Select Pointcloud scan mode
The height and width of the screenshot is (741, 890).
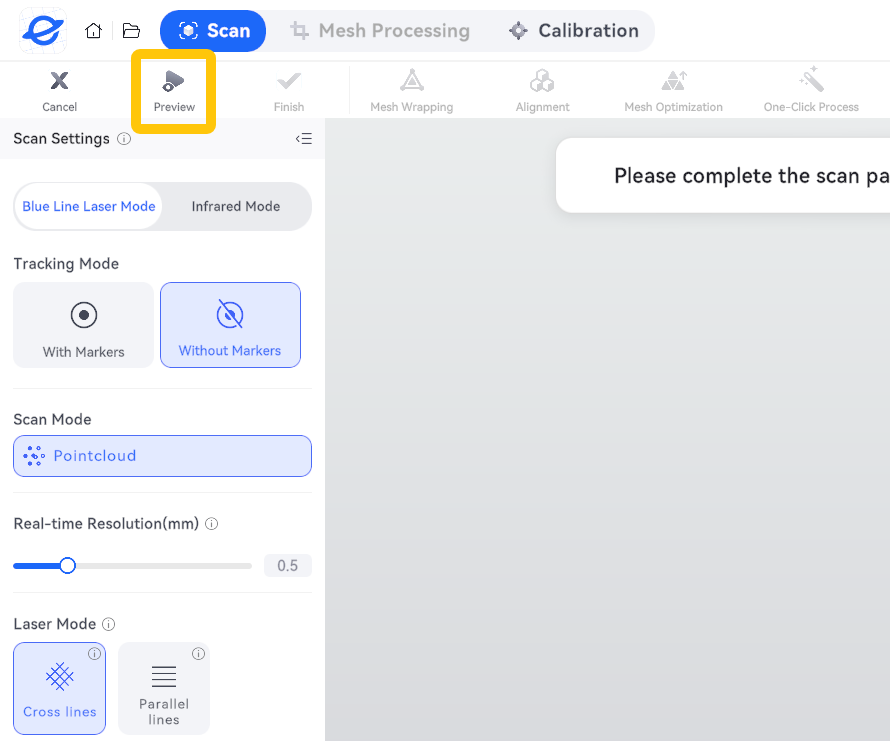[162, 456]
